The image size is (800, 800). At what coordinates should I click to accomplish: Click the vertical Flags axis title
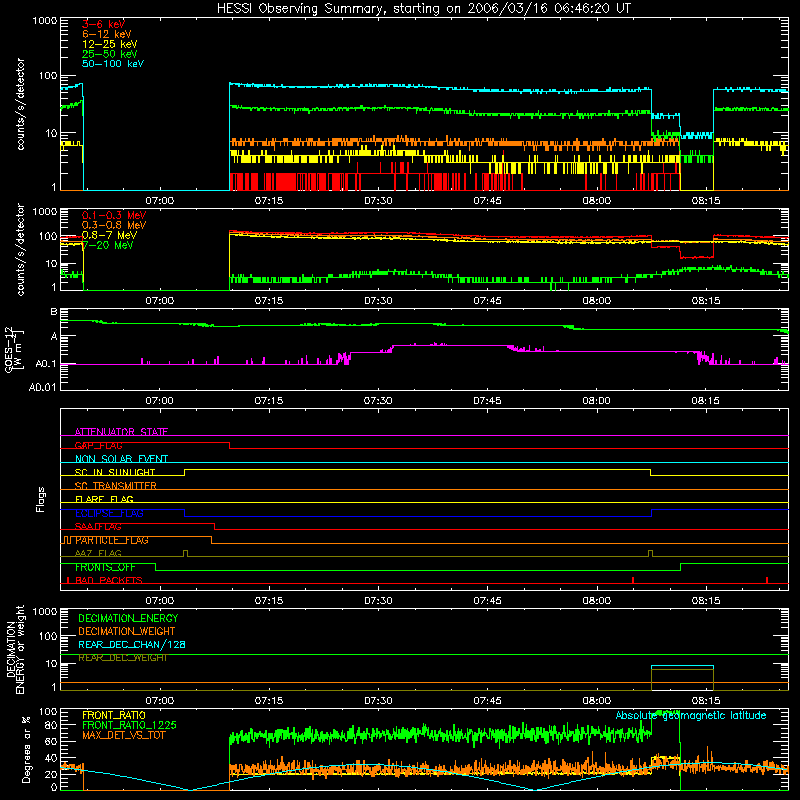[x=41, y=499]
